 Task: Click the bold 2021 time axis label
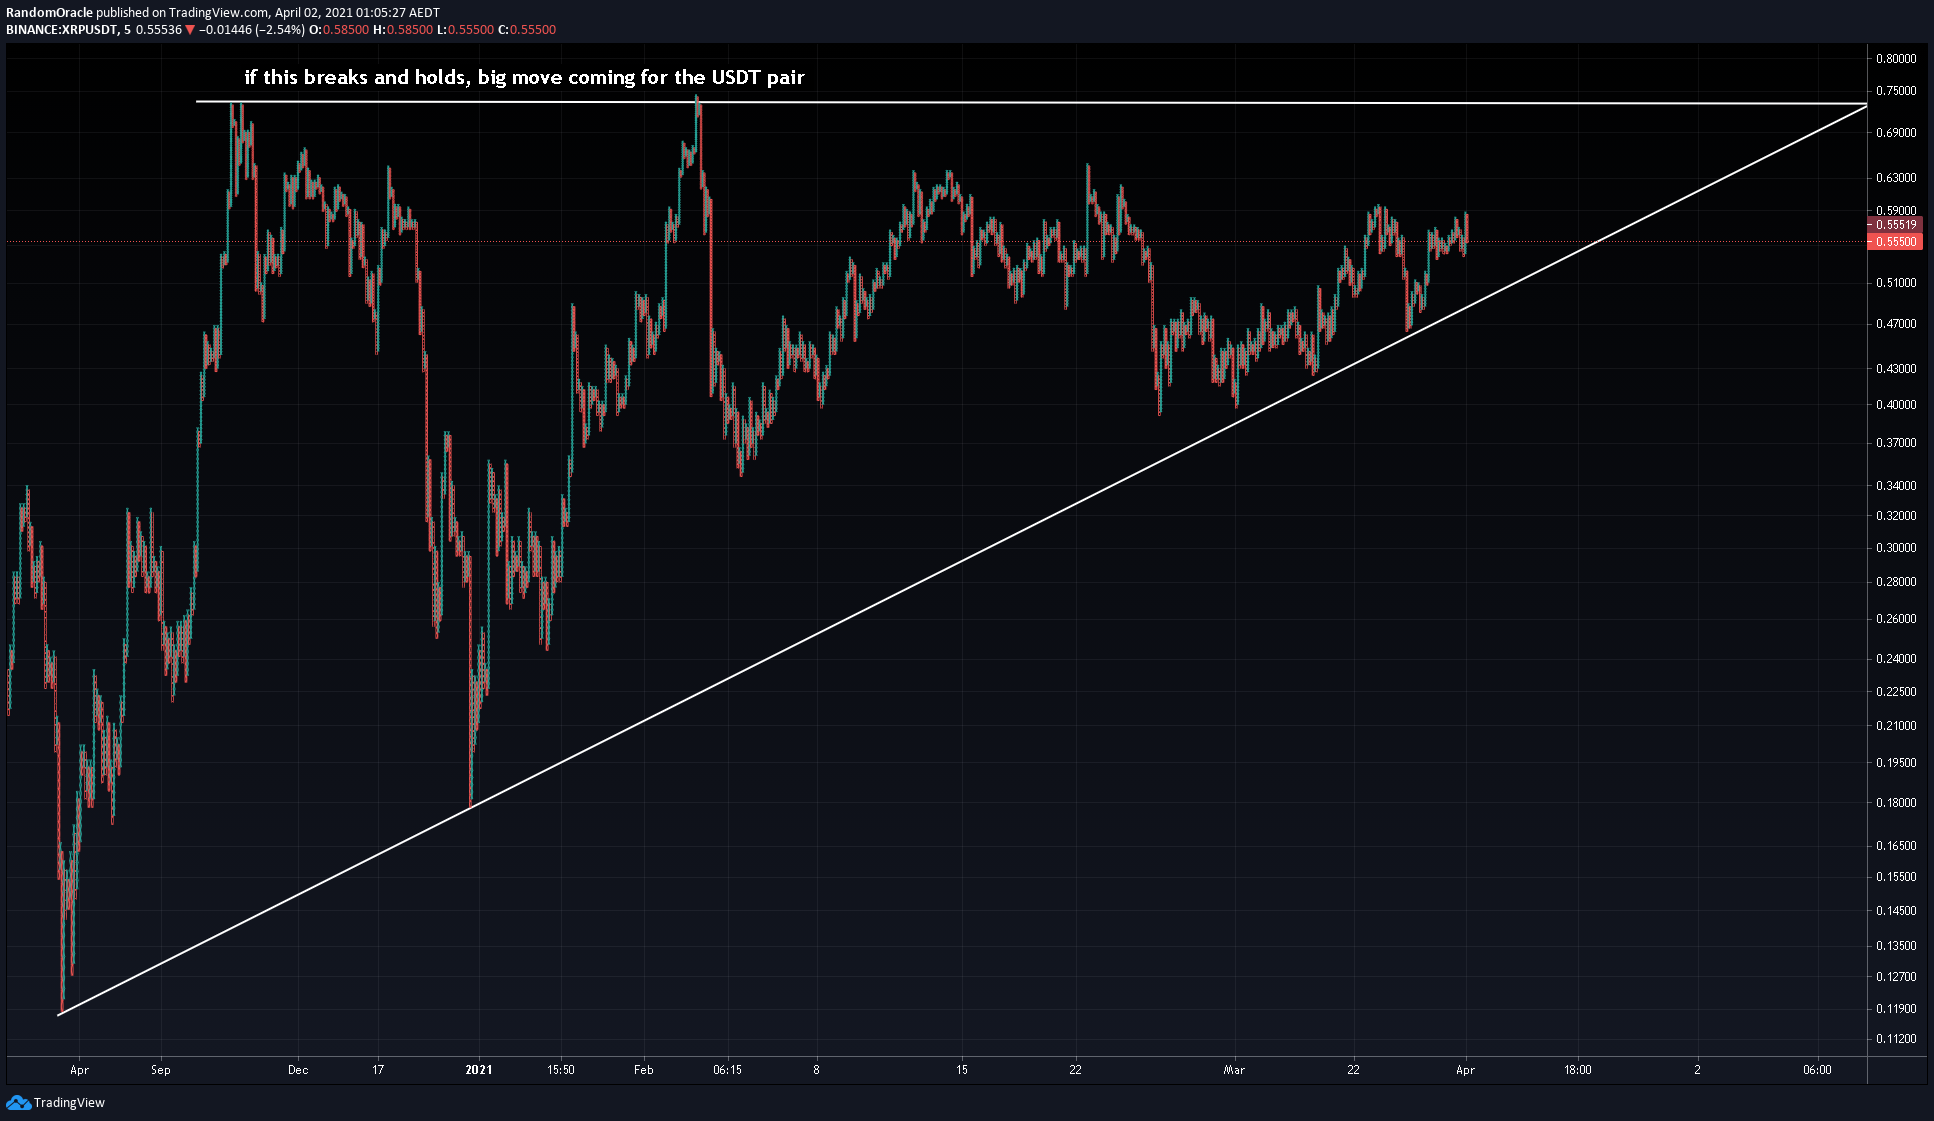pos(479,1070)
